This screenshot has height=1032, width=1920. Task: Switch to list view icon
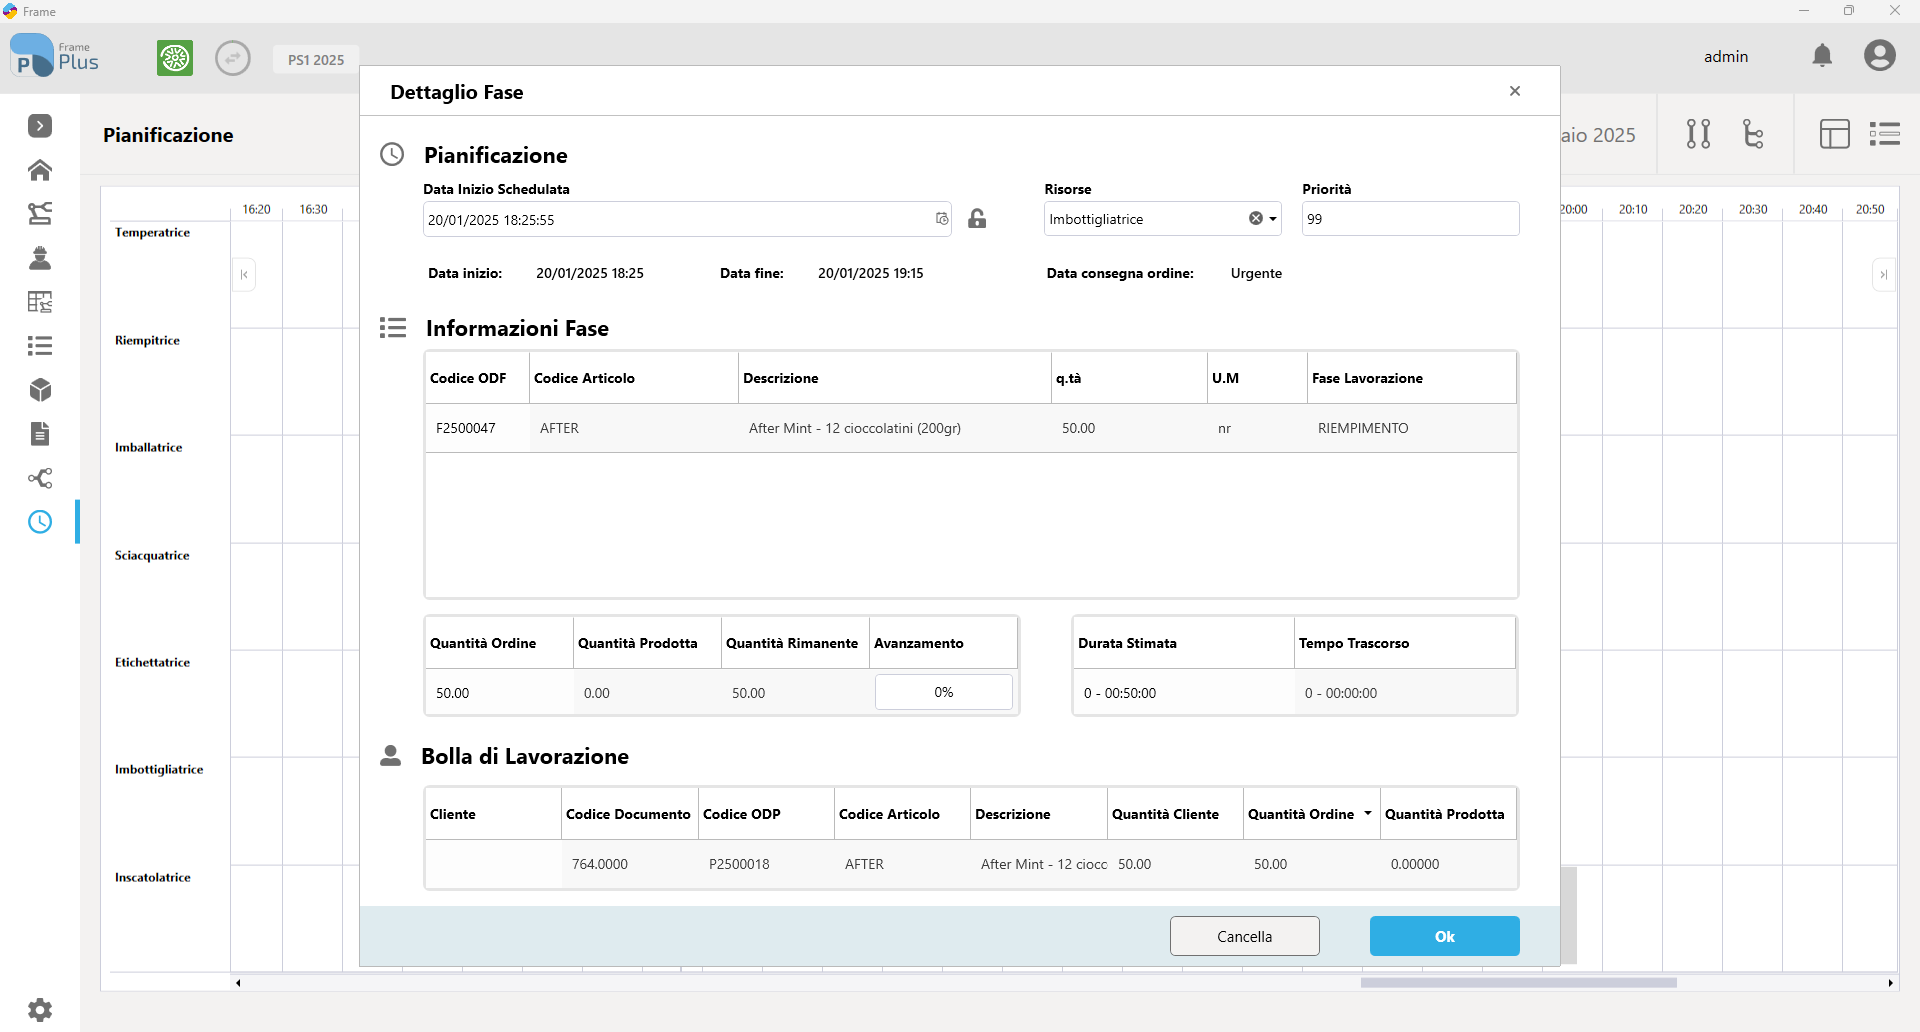coord(1885,134)
